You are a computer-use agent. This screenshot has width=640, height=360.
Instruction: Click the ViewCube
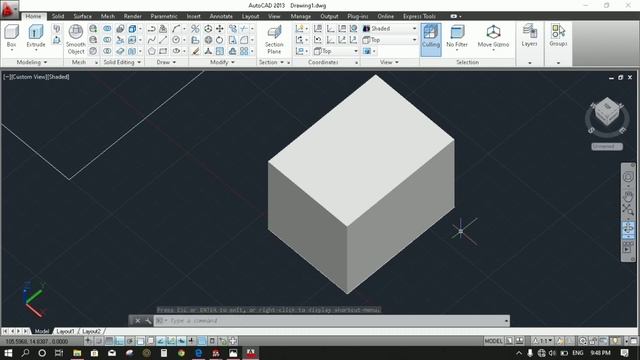coord(607,111)
